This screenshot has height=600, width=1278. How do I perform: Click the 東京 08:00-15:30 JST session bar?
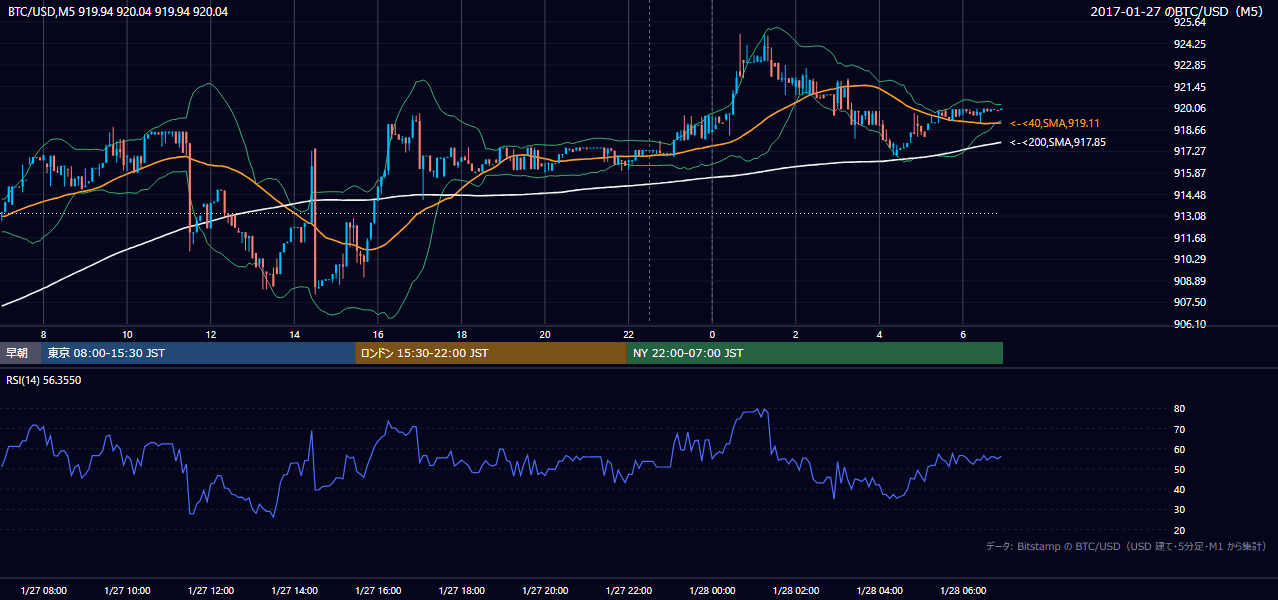click(x=198, y=353)
